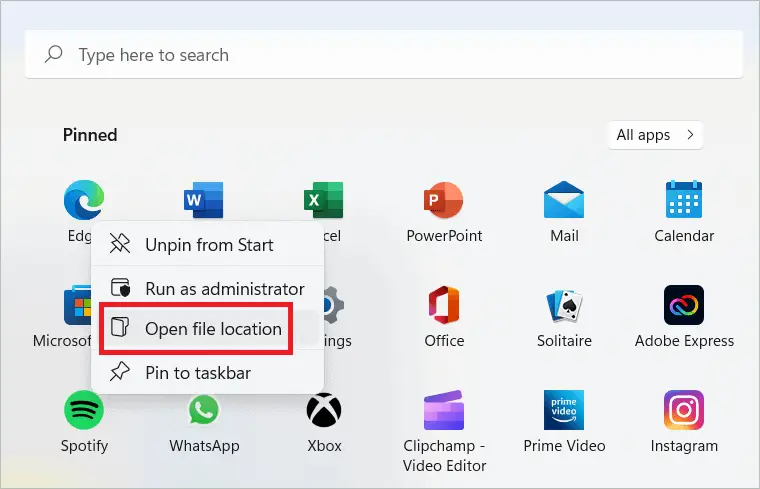Launch PowerPoint from pinned apps

(444, 200)
